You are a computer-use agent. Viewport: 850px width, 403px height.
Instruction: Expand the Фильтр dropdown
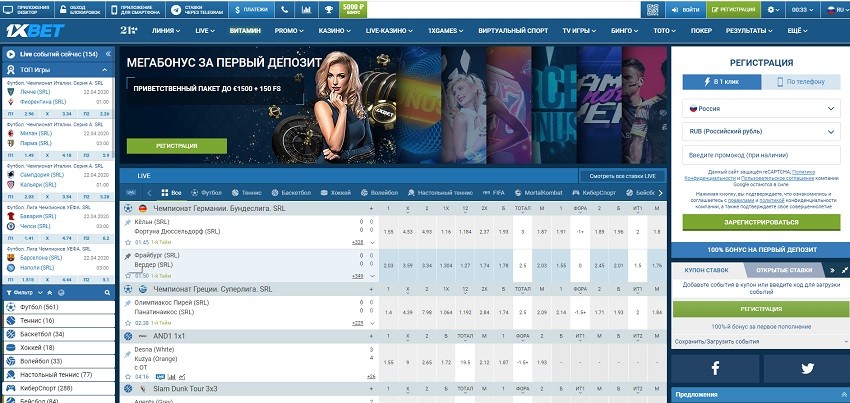pos(25,292)
